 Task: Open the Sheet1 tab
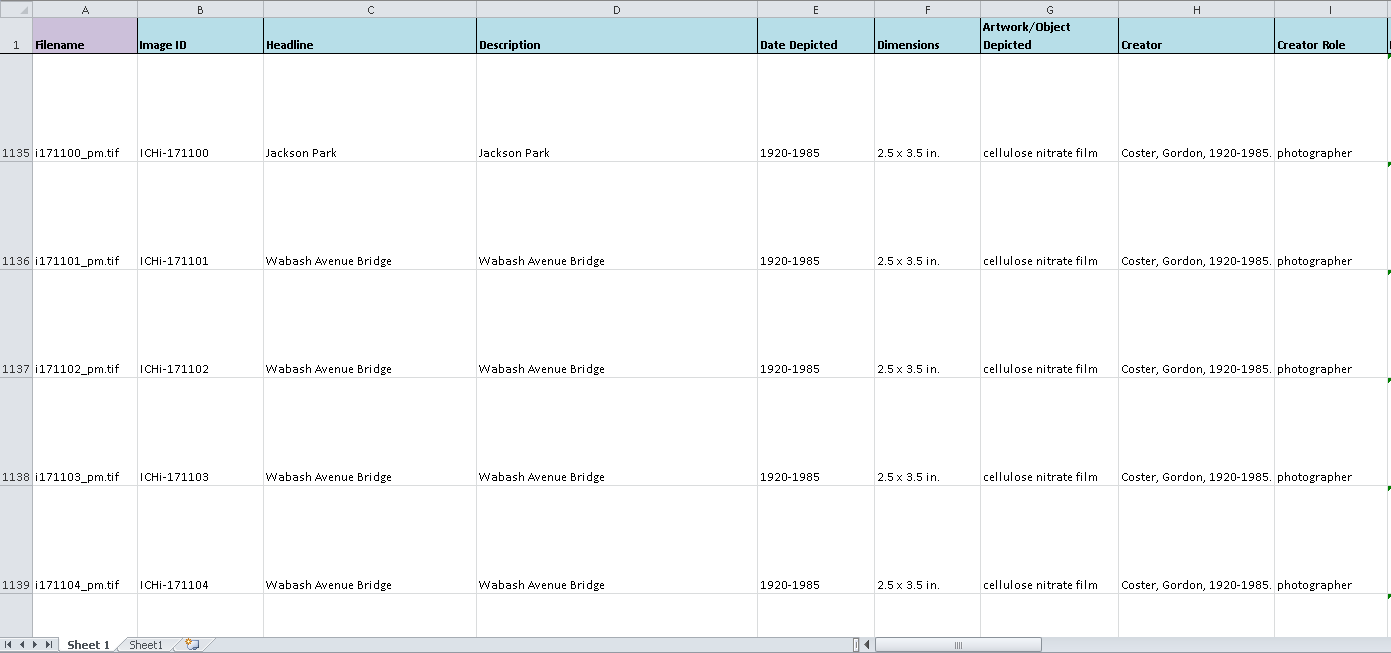coord(145,645)
